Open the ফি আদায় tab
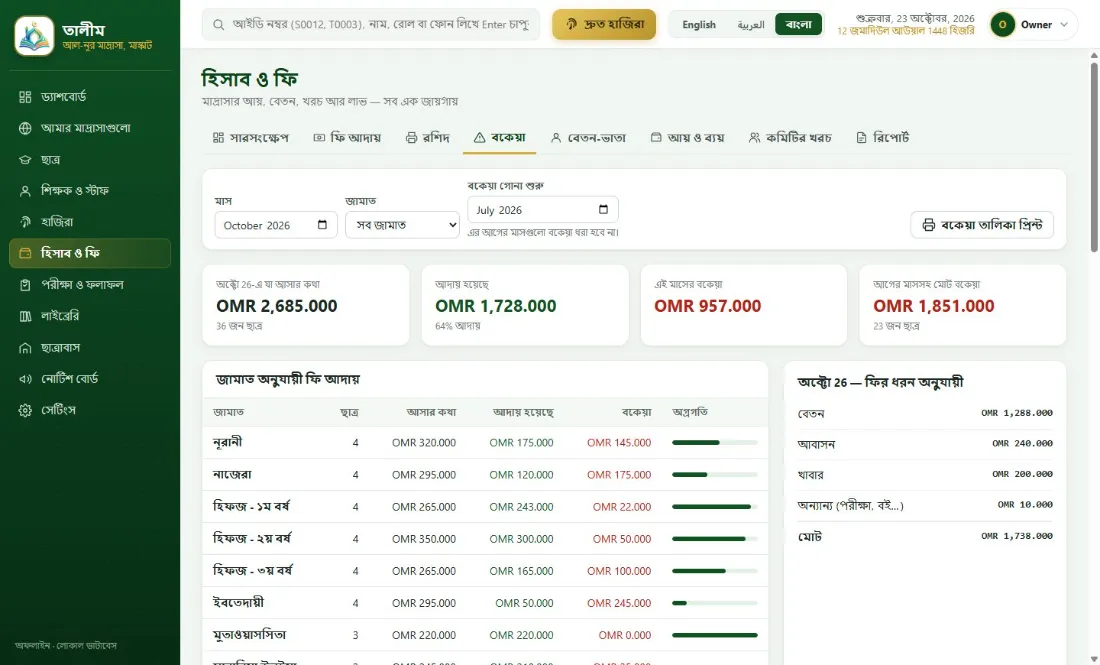The width and height of the screenshot is (1100, 665). 347,137
